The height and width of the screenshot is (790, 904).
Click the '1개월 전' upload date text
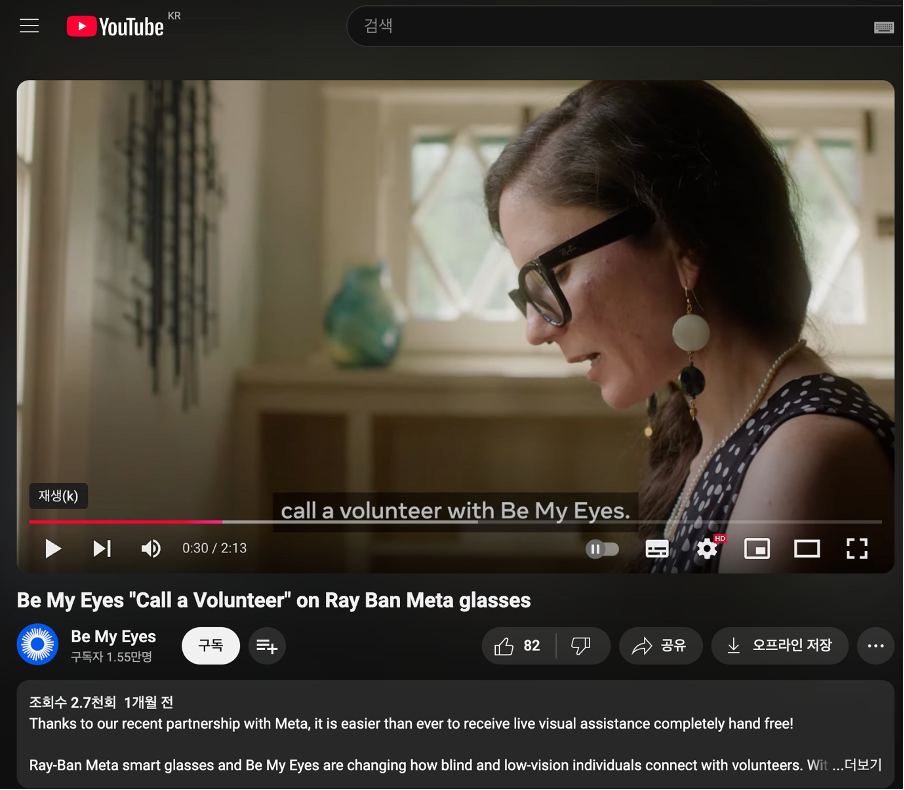click(x=149, y=702)
